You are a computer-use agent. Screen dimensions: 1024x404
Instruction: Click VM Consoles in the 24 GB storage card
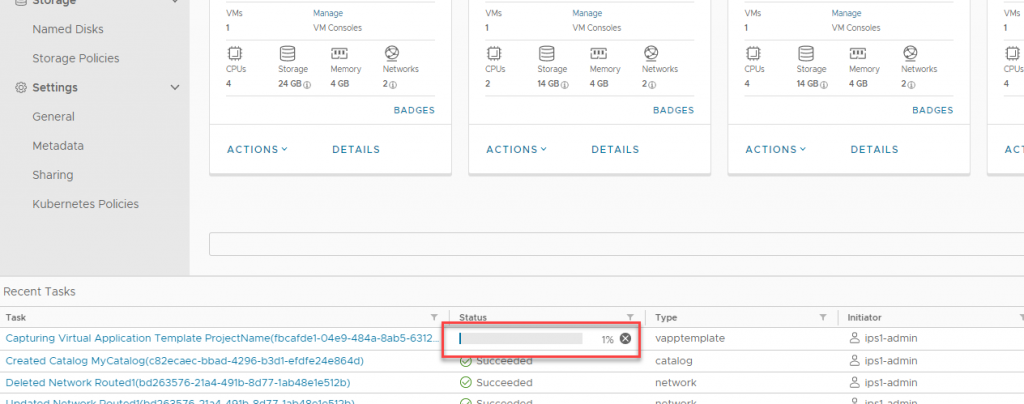click(338, 28)
